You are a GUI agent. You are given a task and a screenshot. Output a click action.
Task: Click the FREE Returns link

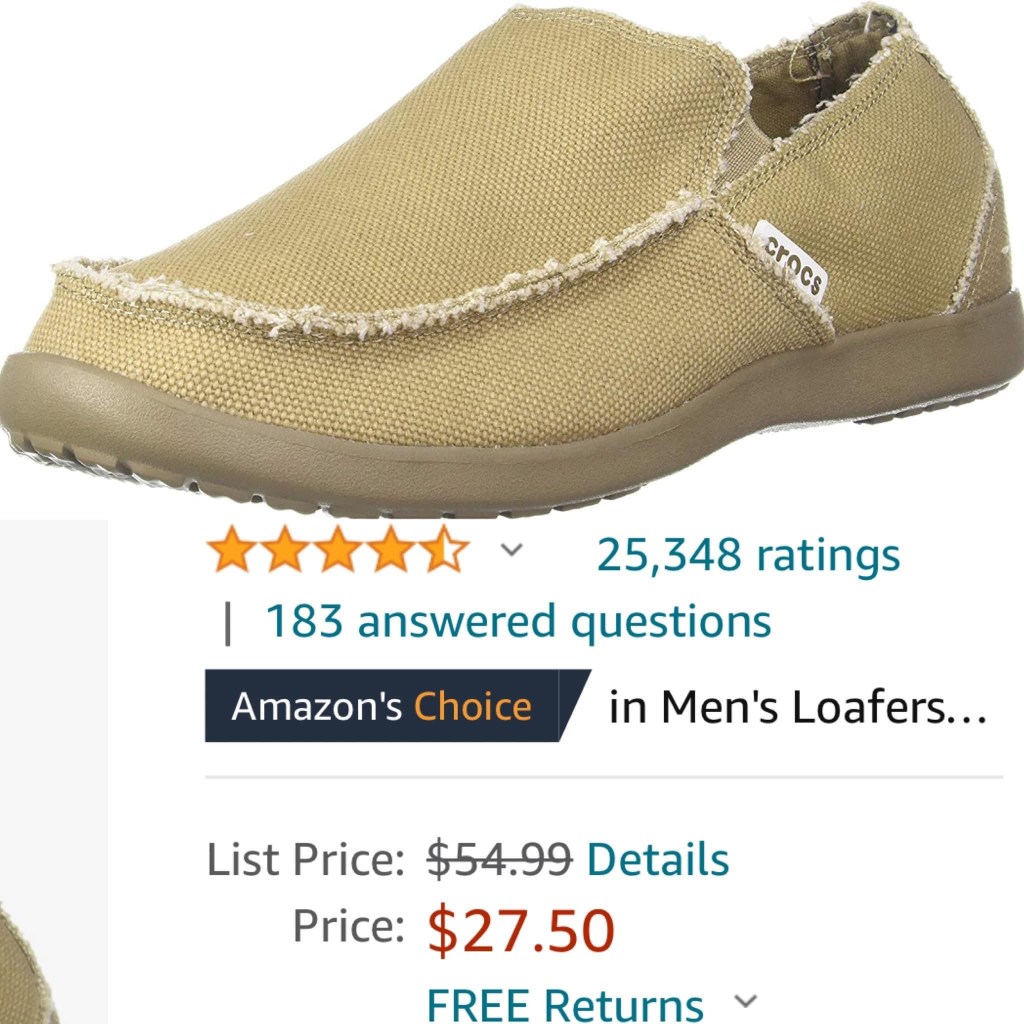point(565,1004)
